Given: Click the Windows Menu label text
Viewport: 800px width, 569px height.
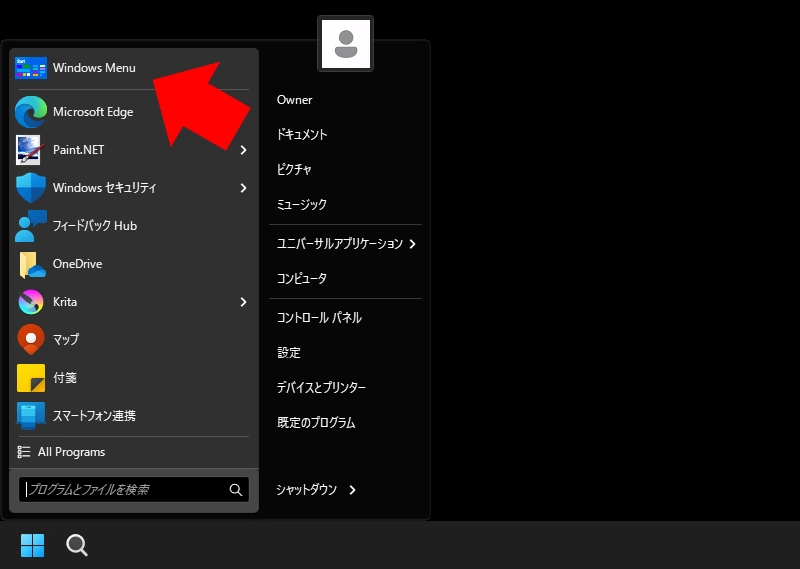Looking at the screenshot, I should tap(94, 68).
